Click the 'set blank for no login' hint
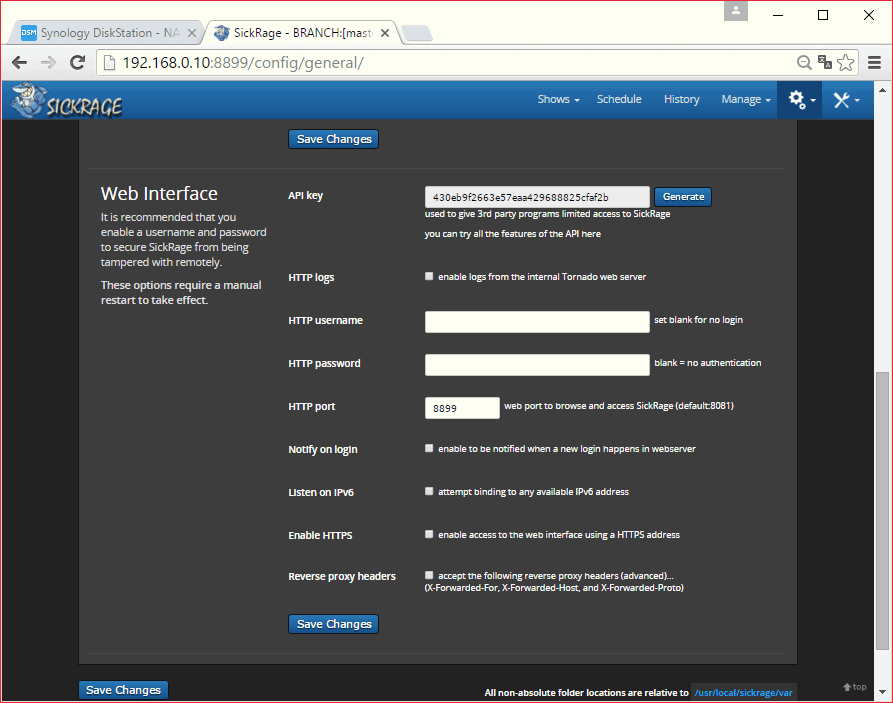Viewport: 893px width, 703px height. click(698, 320)
